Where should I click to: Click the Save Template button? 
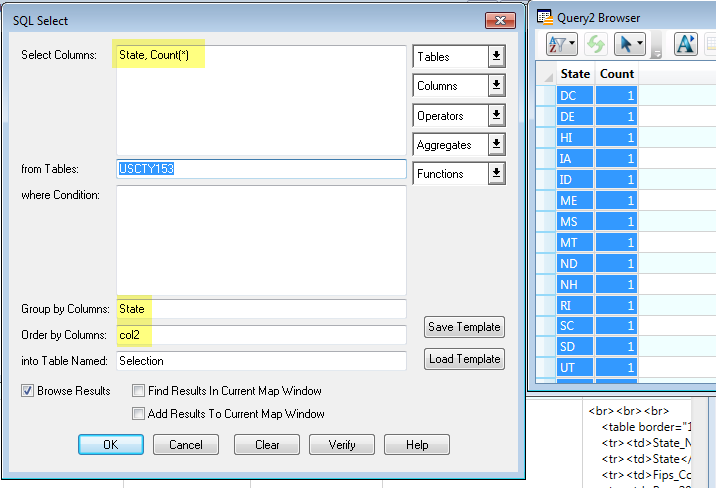tap(464, 327)
